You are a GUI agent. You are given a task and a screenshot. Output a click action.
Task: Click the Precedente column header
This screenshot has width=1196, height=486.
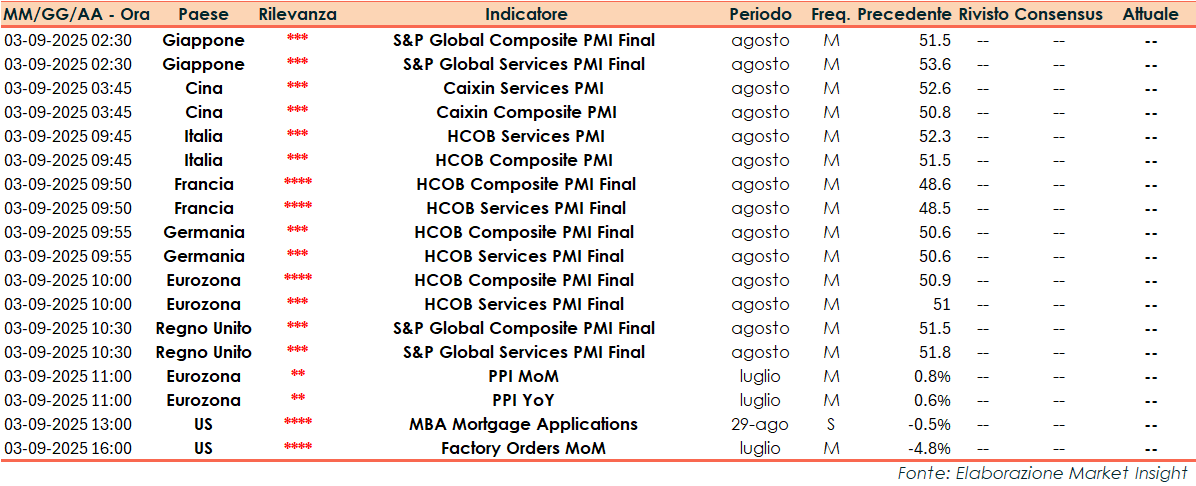coord(904,15)
